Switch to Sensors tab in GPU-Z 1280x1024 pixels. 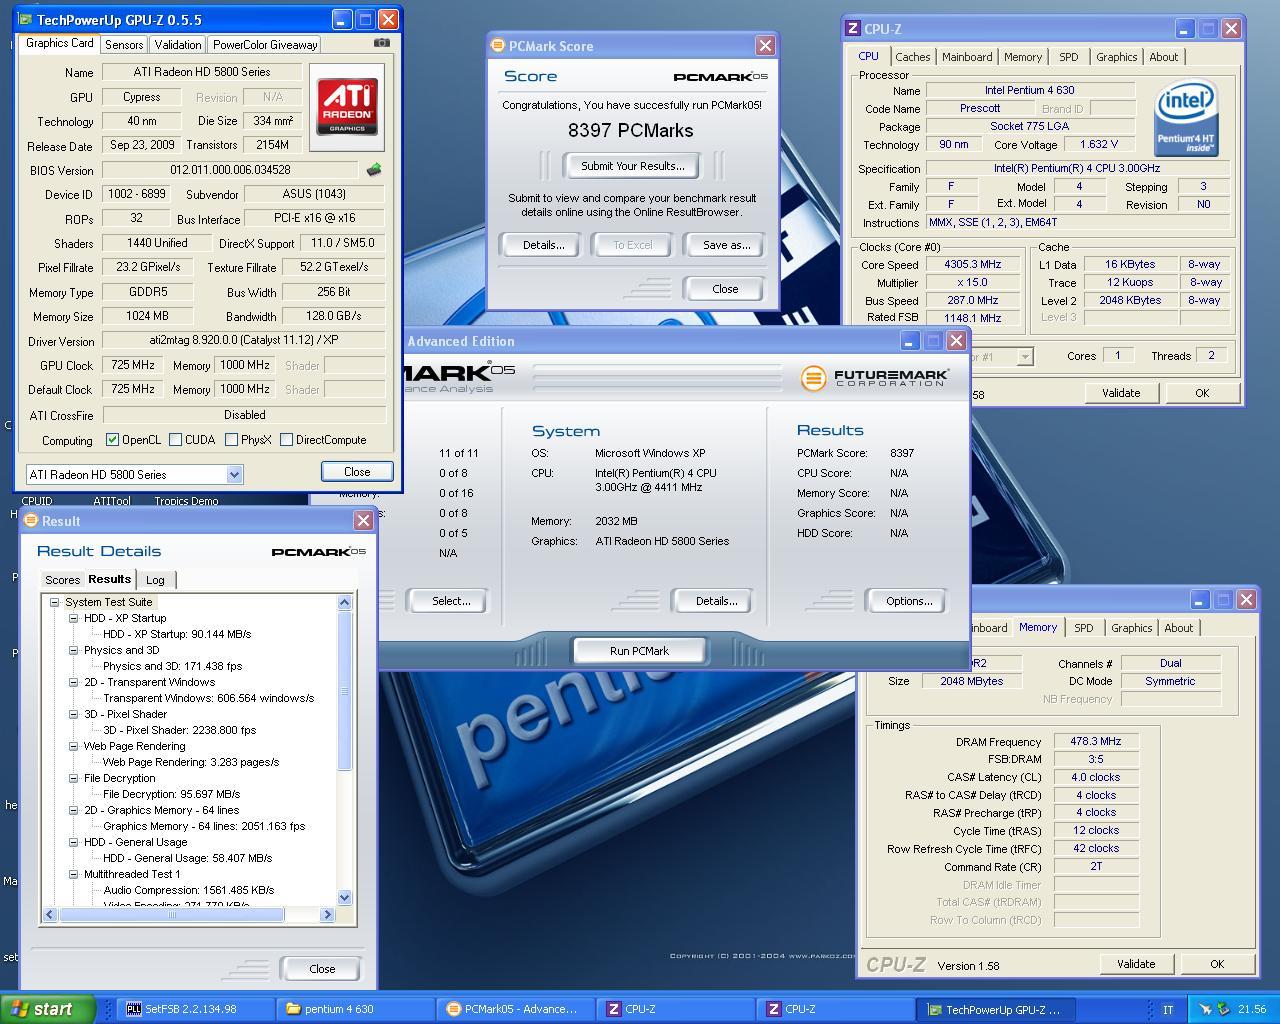[x=124, y=45]
